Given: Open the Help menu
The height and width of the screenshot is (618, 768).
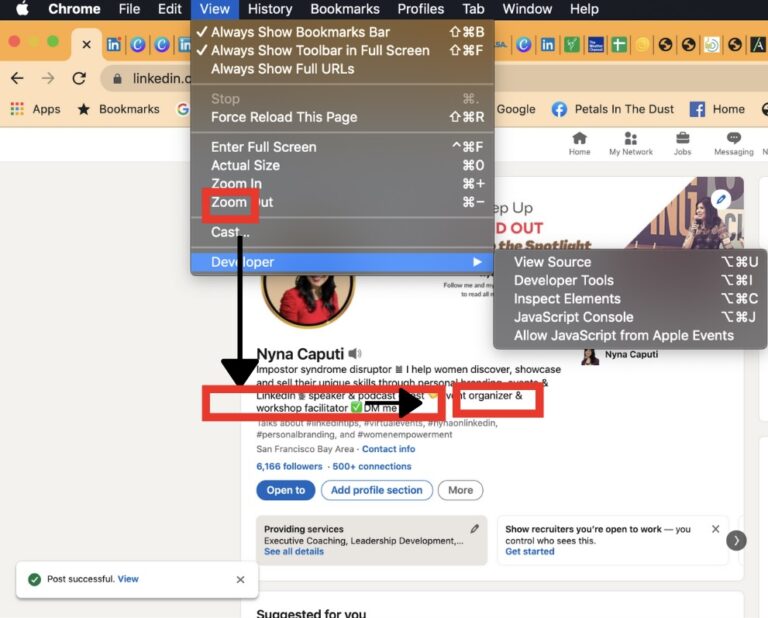Looking at the screenshot, I should tap(584, 9).
